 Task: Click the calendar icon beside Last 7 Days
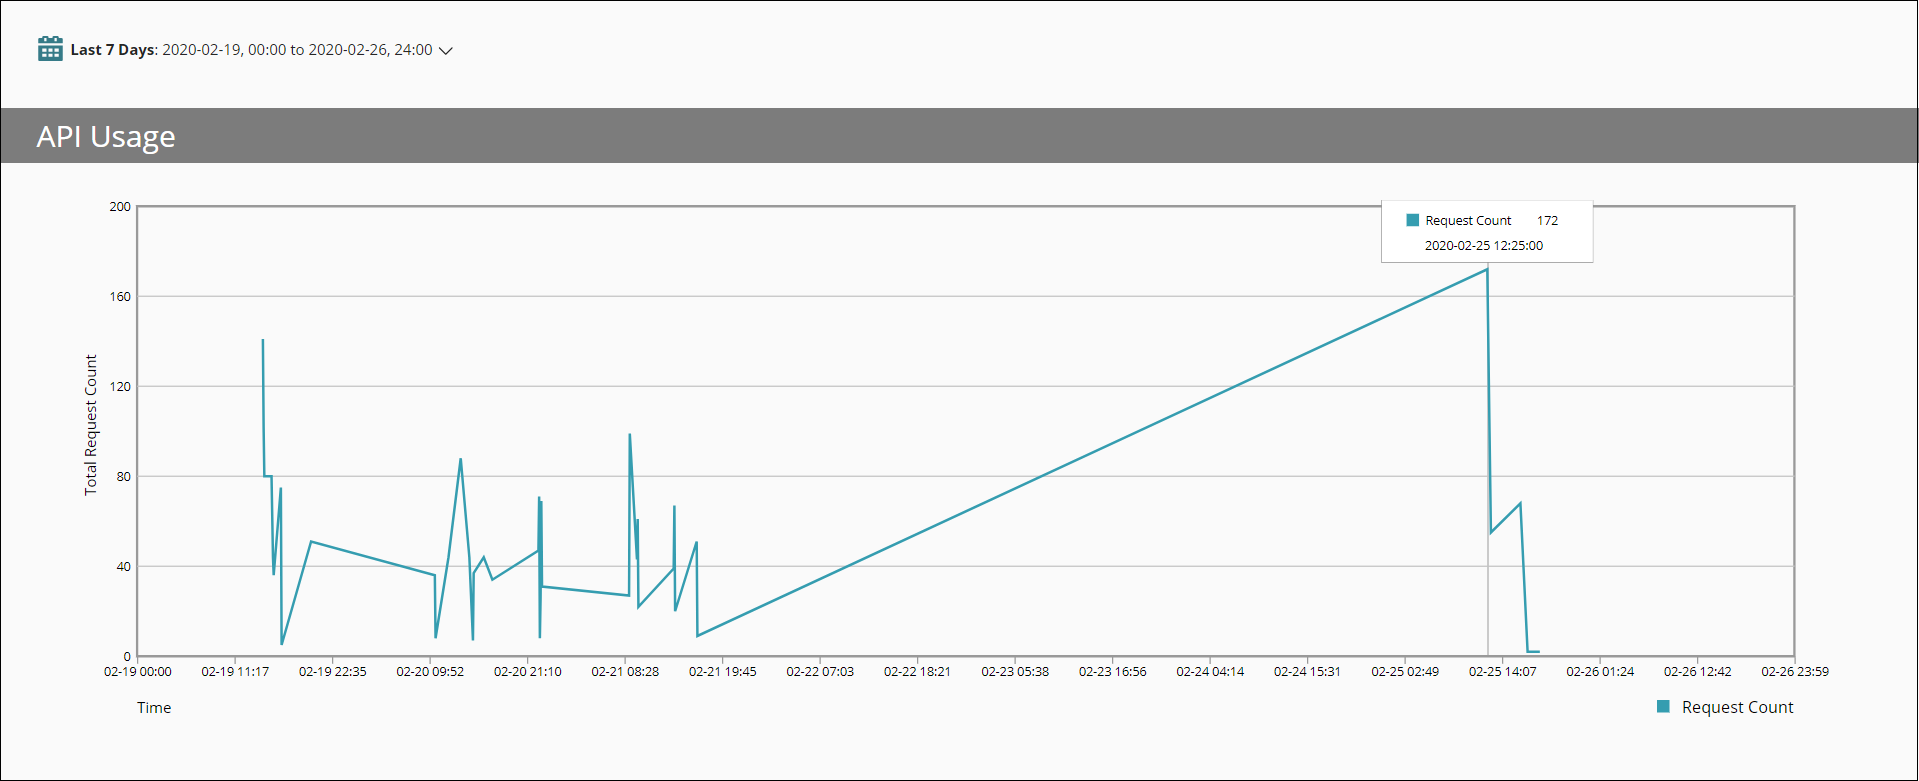(50, 49)
